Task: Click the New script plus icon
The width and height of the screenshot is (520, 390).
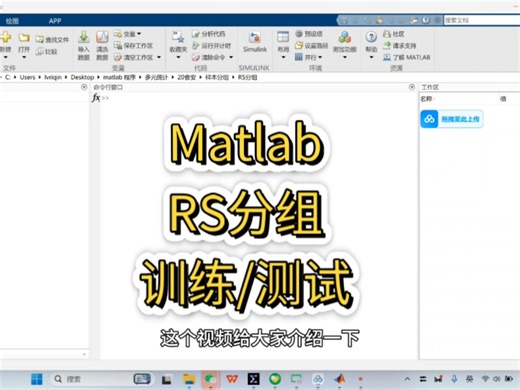Action: click(5, 37)
